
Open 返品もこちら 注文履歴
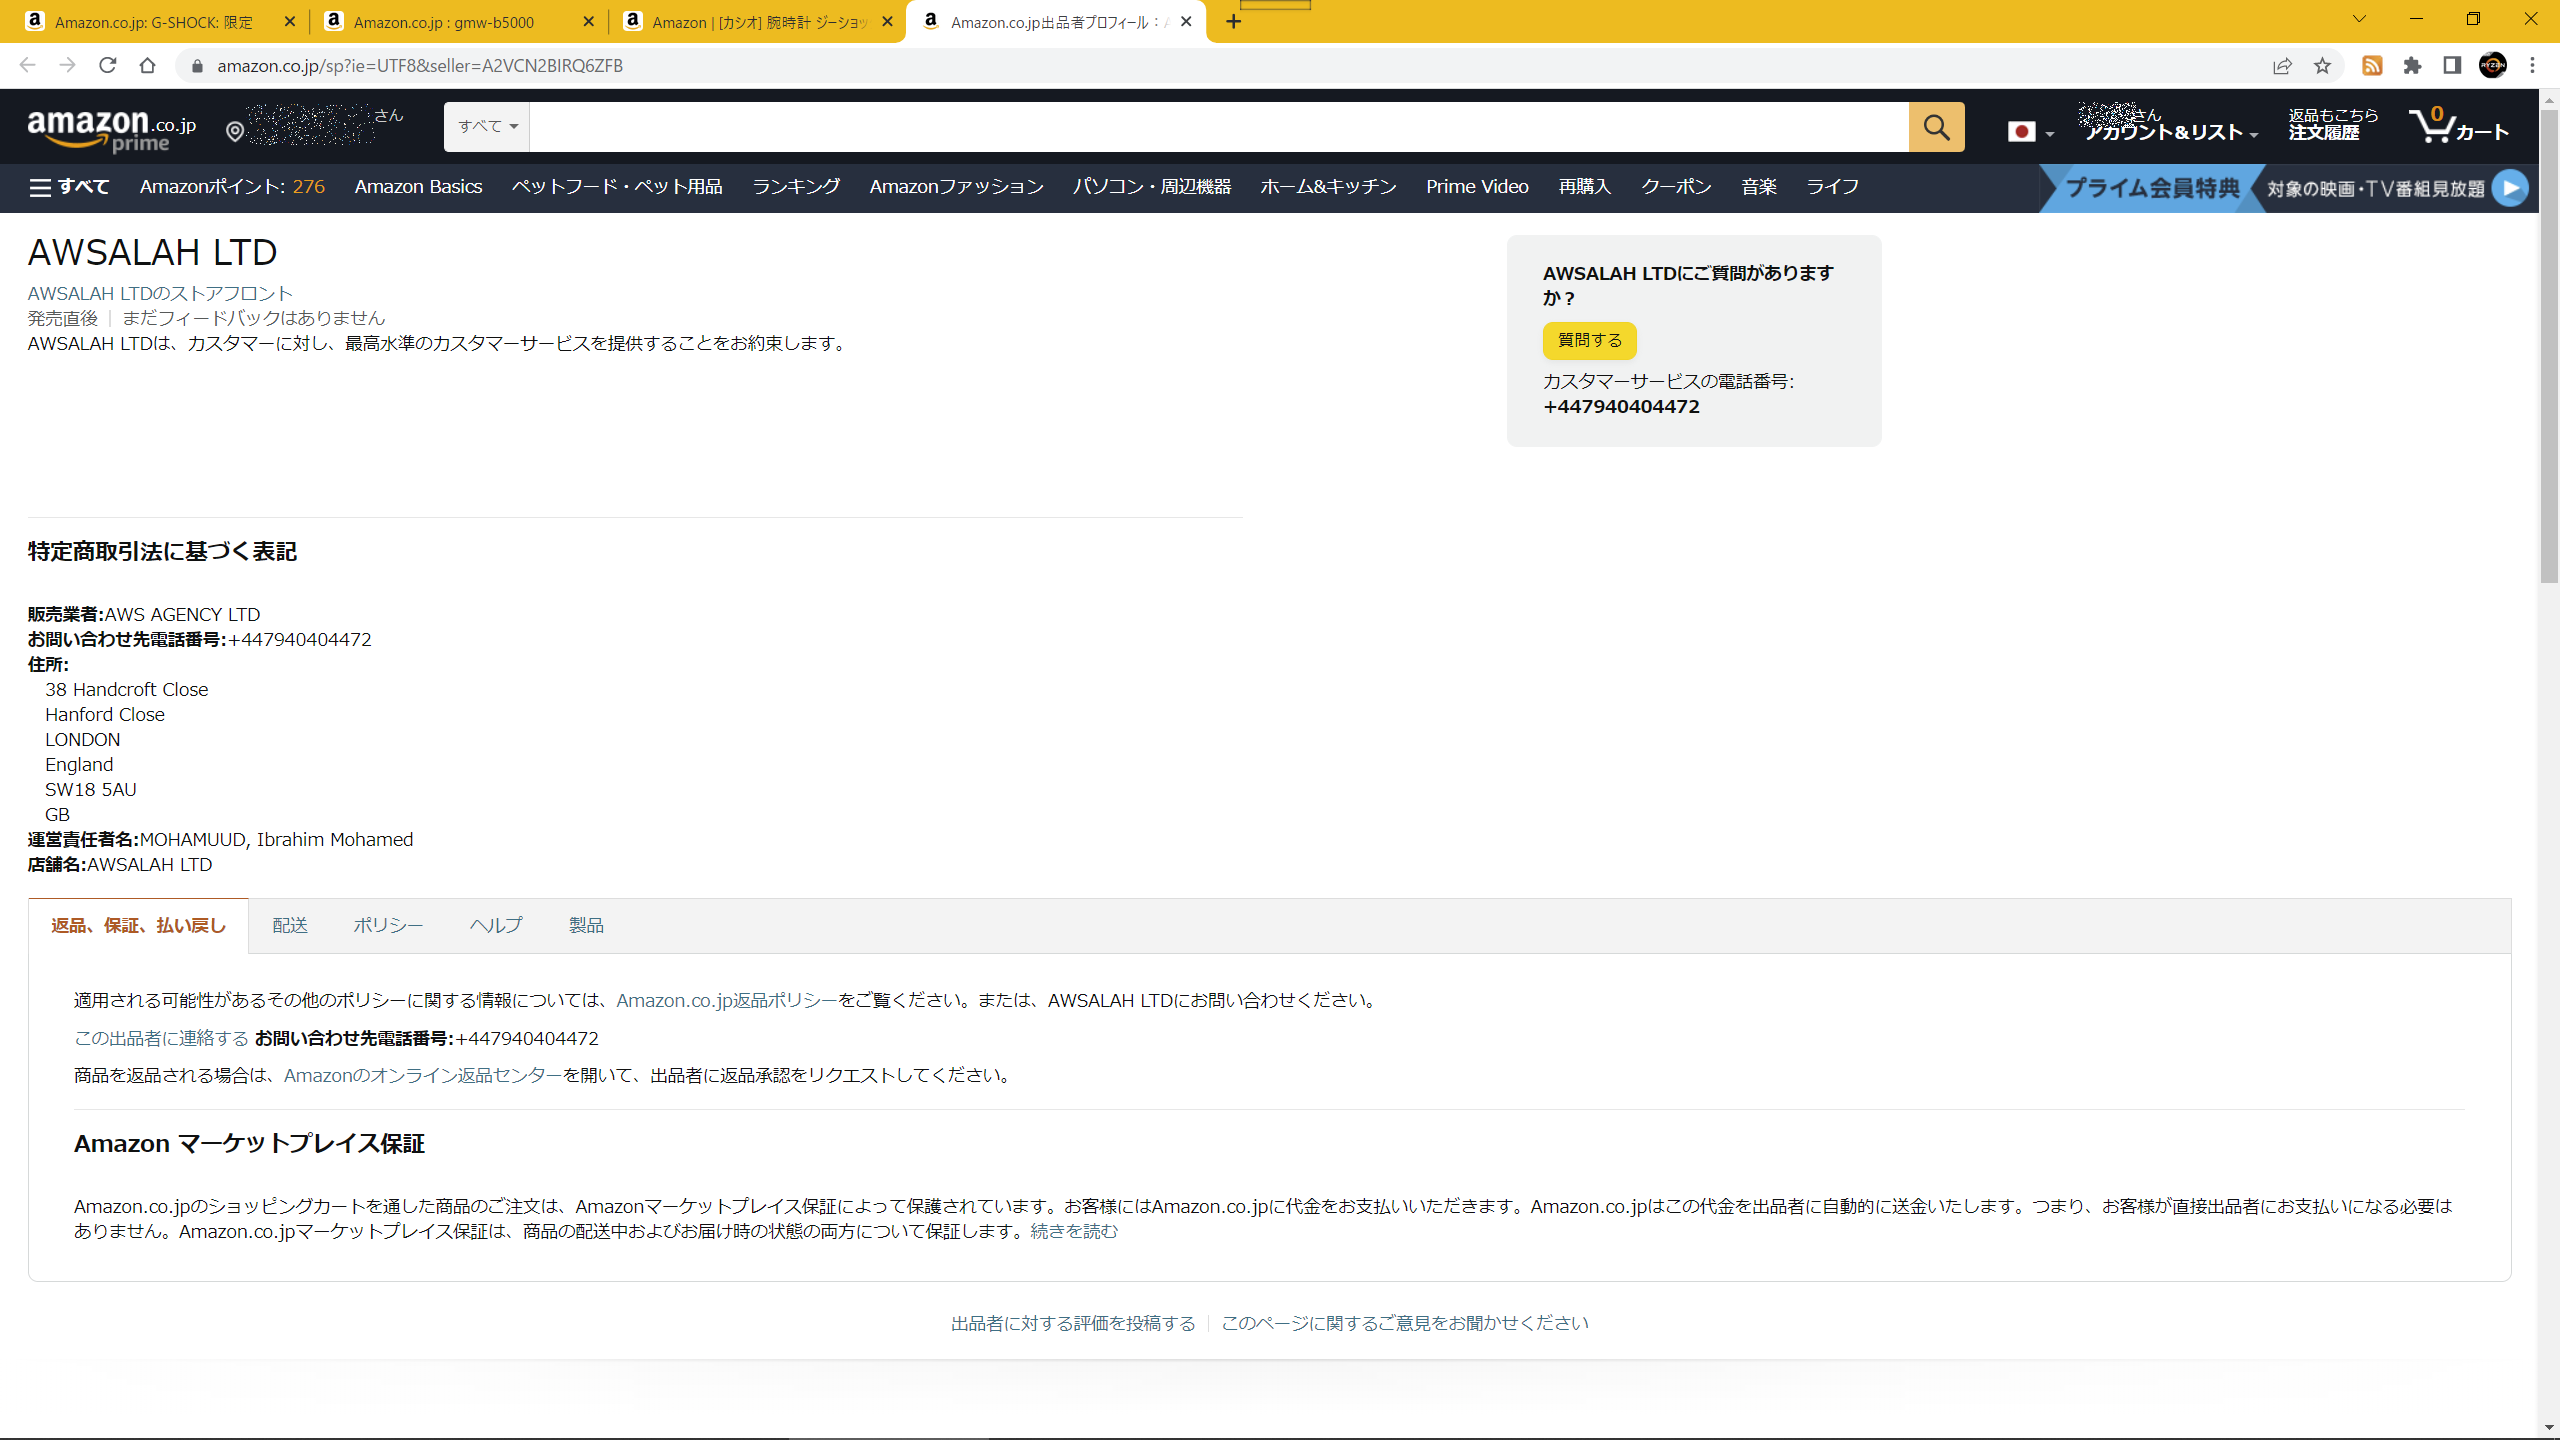coord(2333,125)
